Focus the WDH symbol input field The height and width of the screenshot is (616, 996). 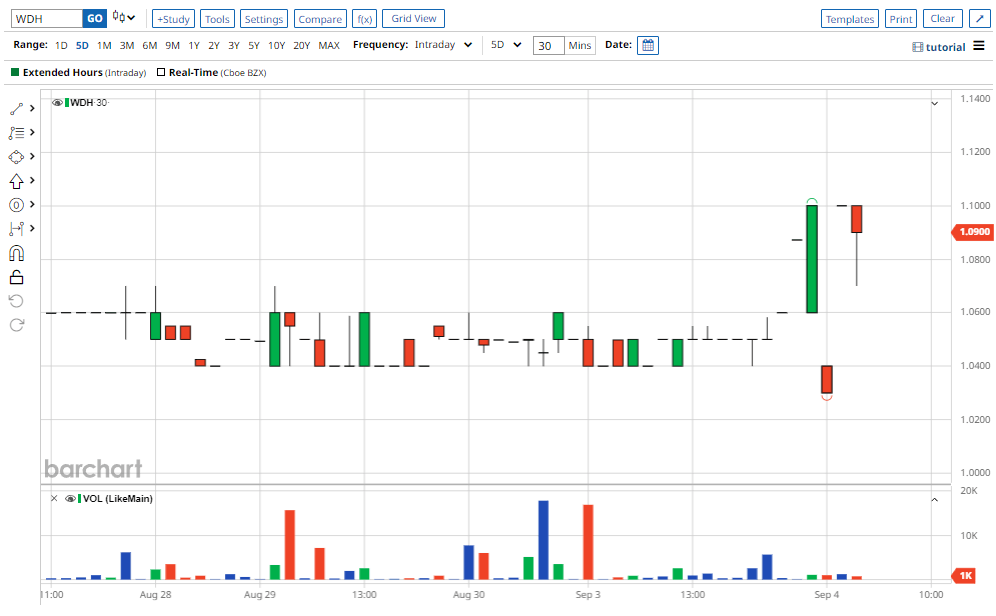point(47,18)
